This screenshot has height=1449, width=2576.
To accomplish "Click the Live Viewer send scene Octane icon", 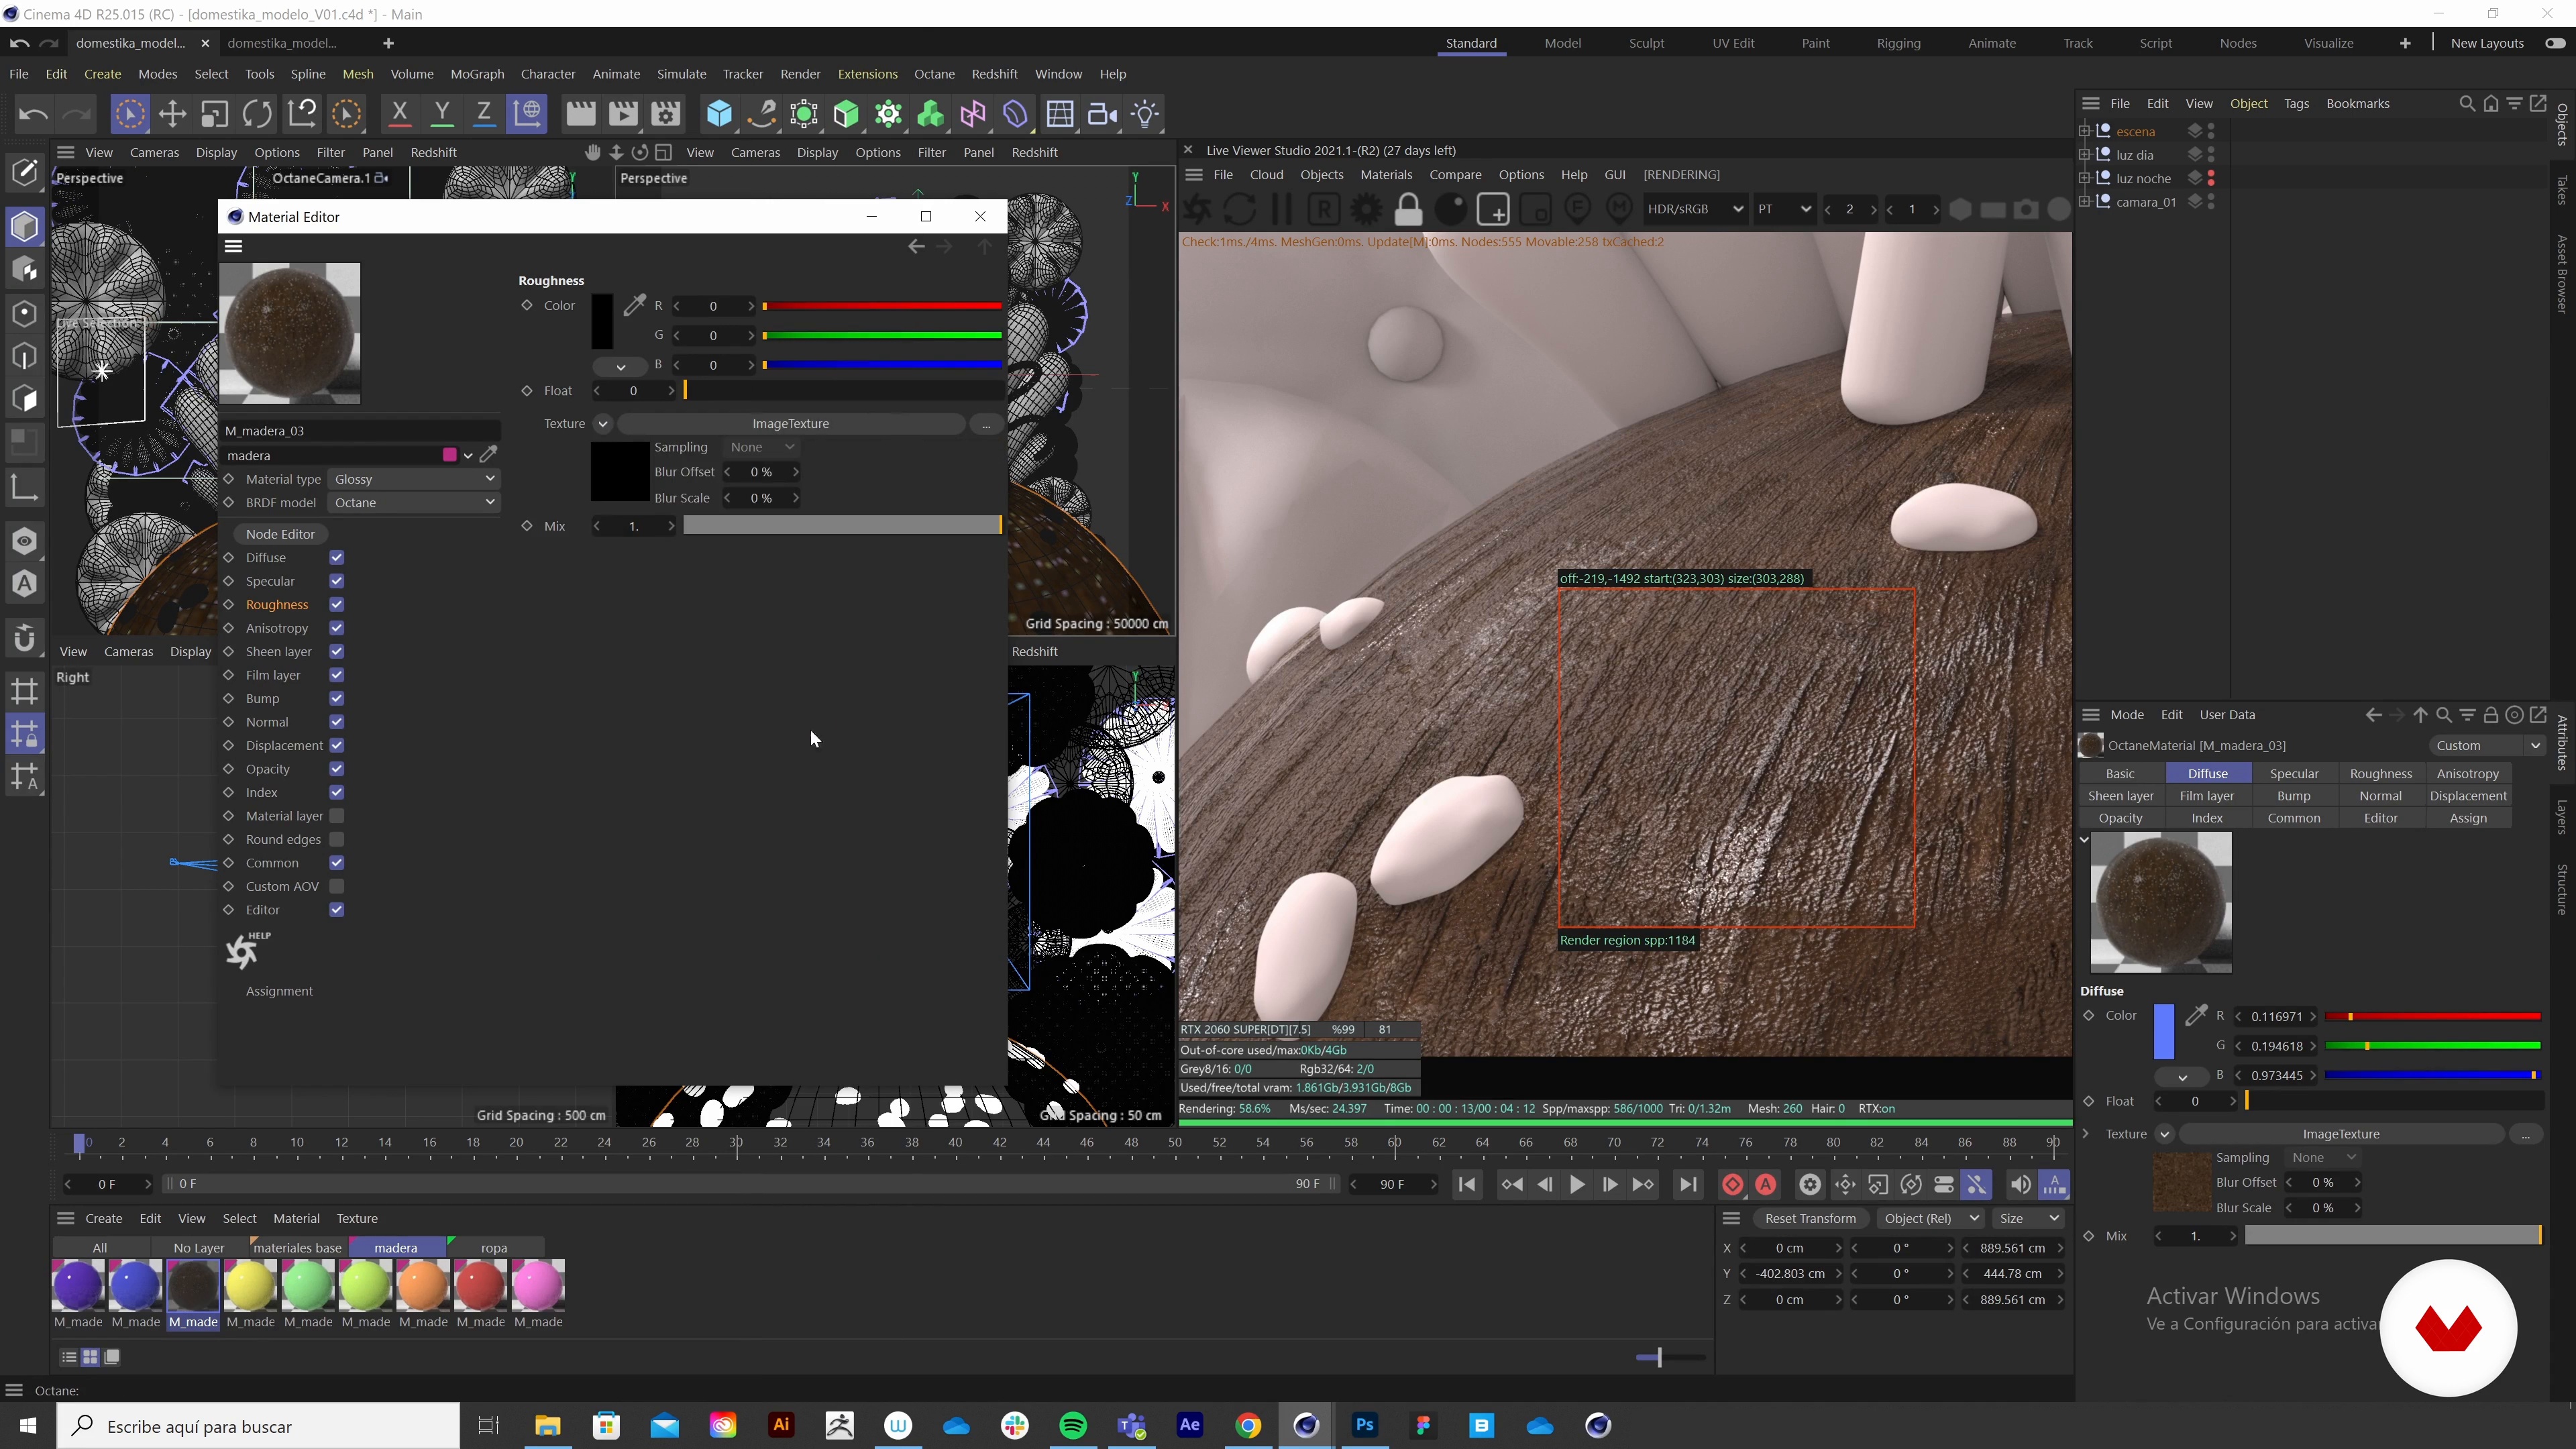I will pyautogui.click(x=1197, y=209).
